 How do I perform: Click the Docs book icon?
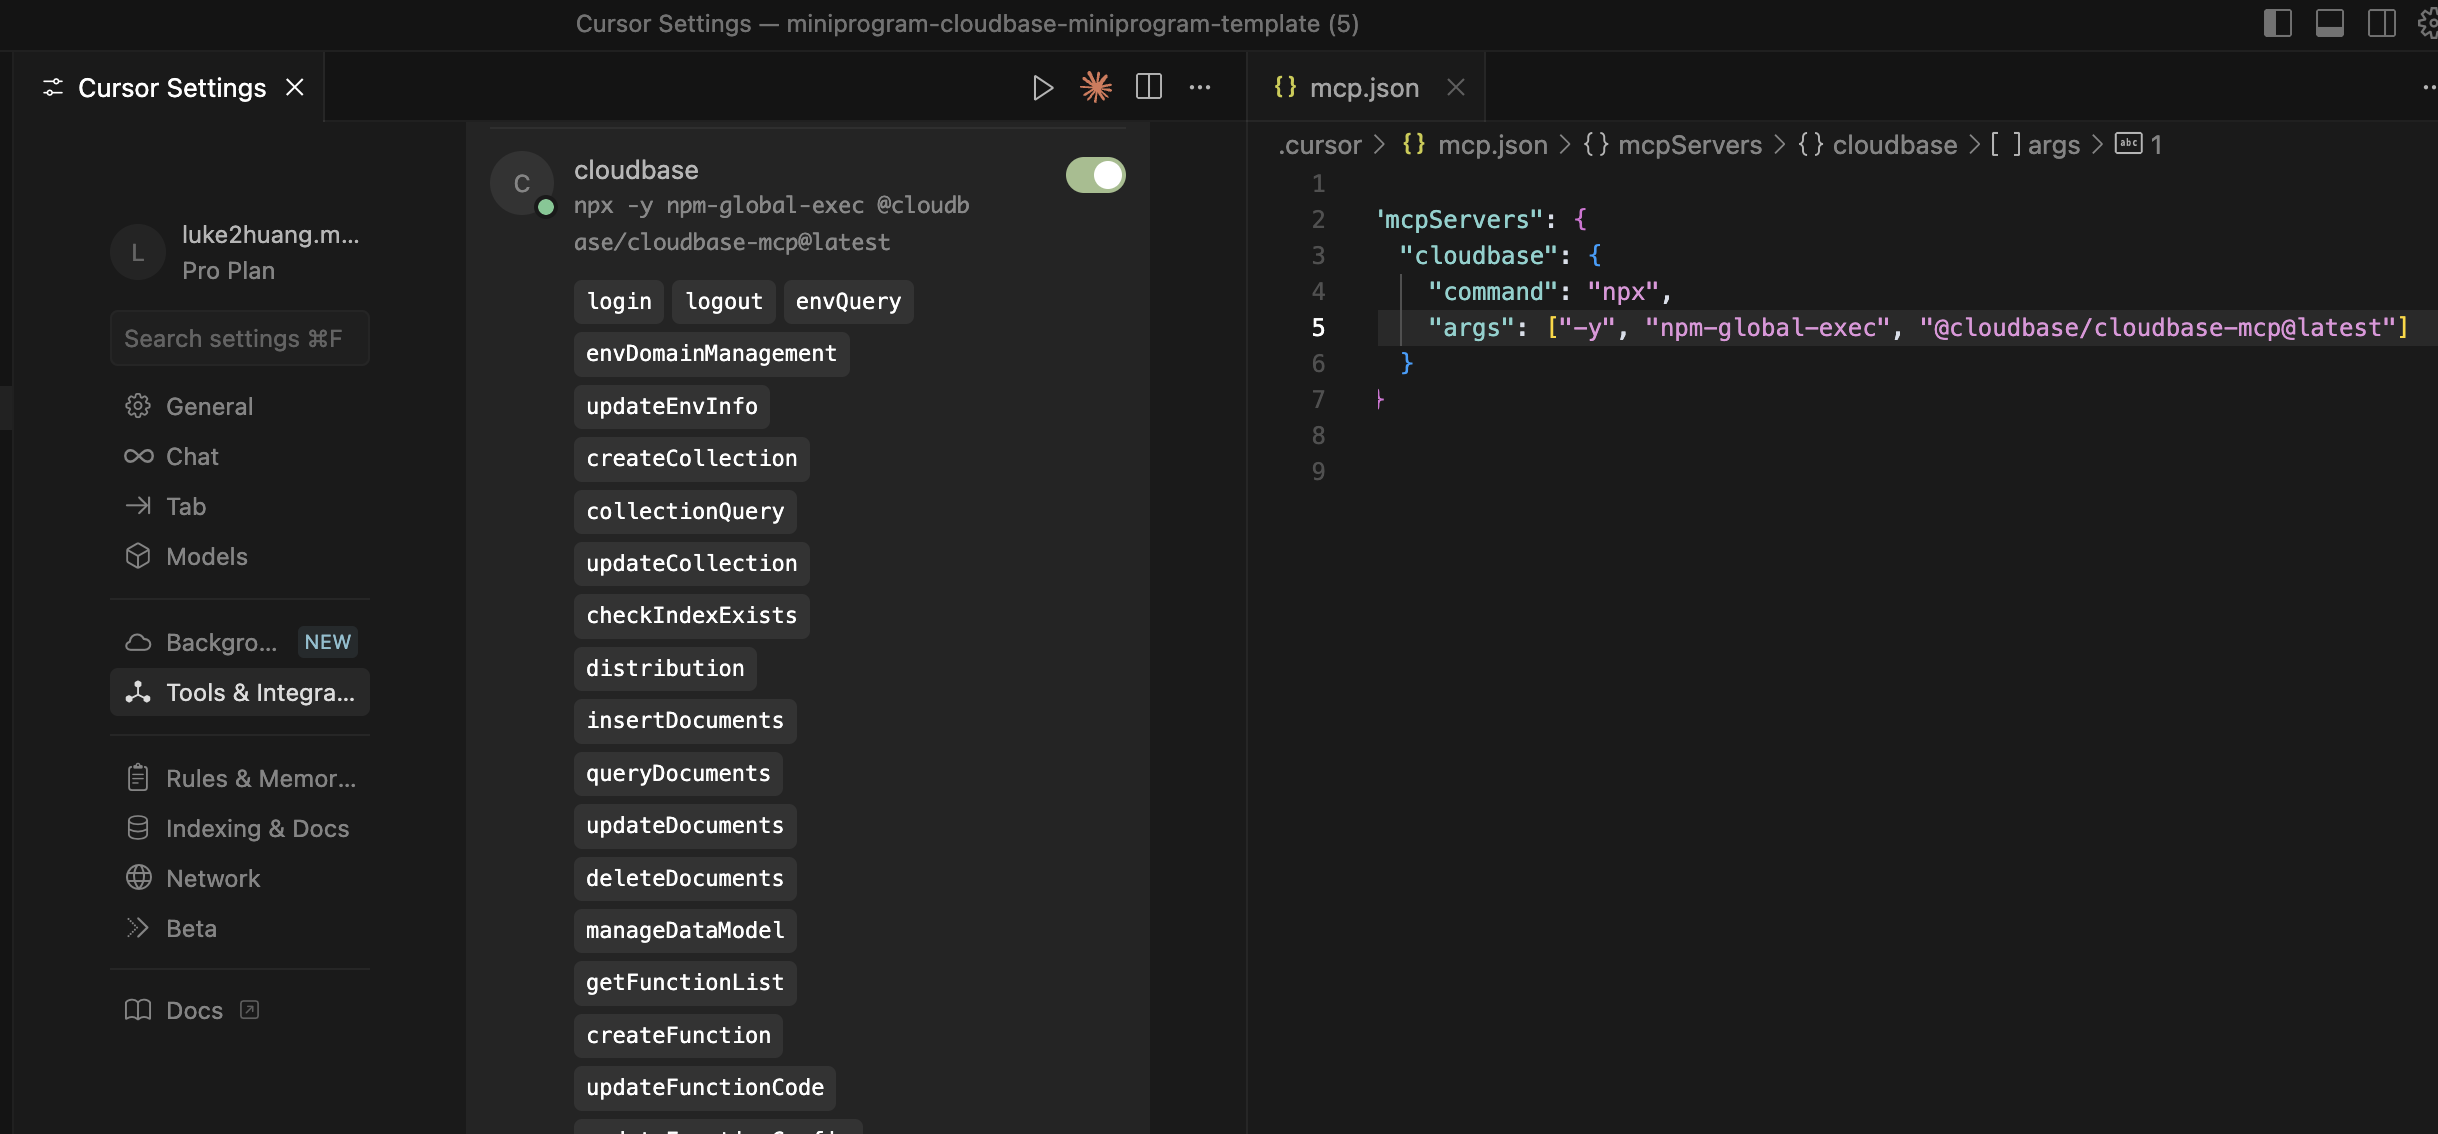coord(138,1010)
